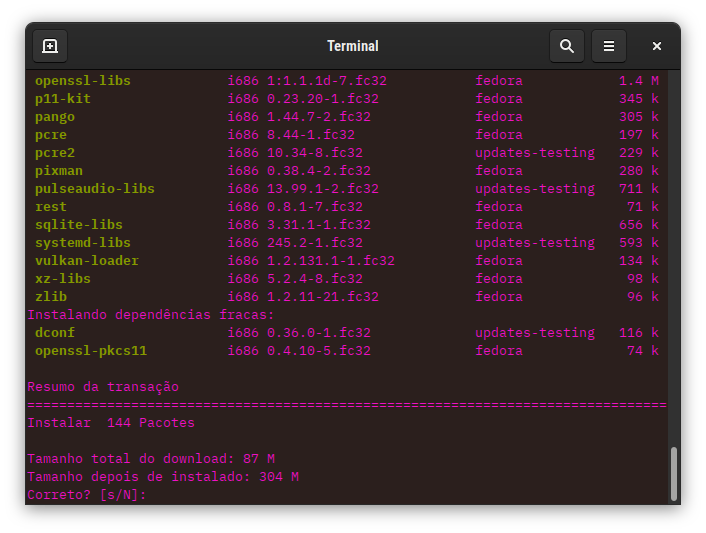Click the search magnifier icon
Screen dimensions: 706x533
click(x=567, y=46)
